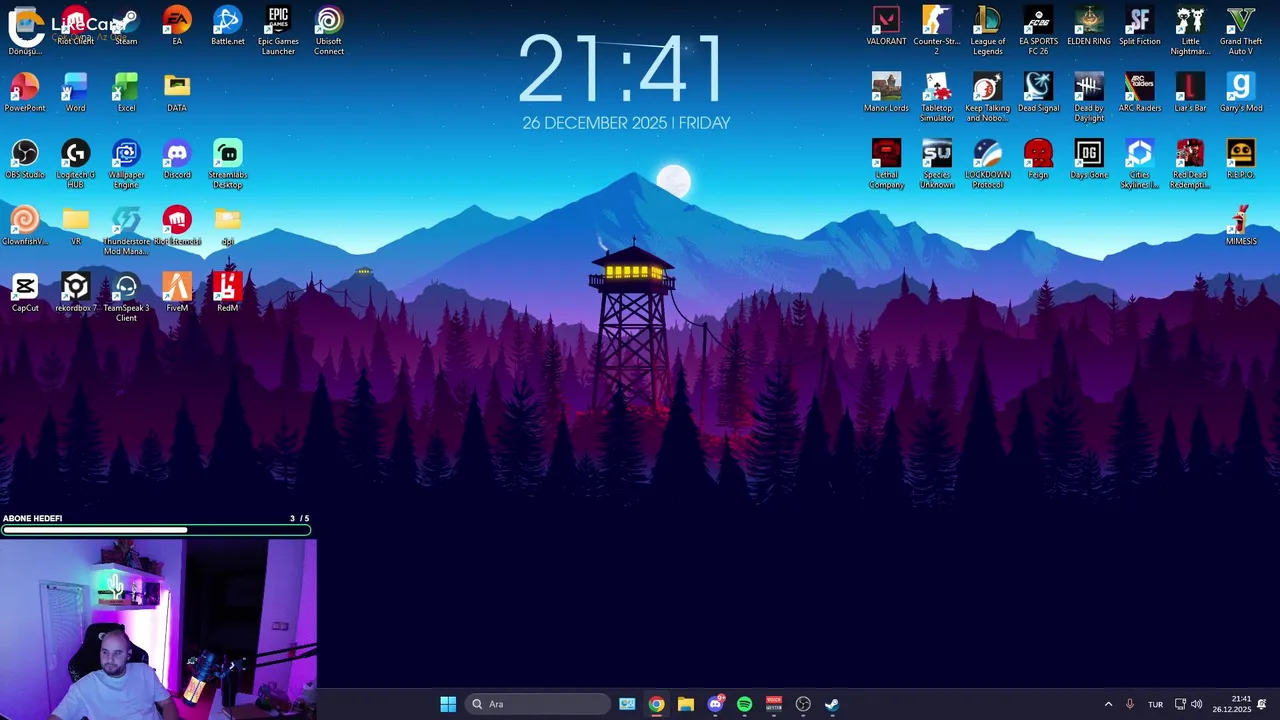Select the Wallpaper Engine shortcut
Image resolution: width=1280 pixels, height=720 pixels.
pyautogui.click(x=126, y=165)
